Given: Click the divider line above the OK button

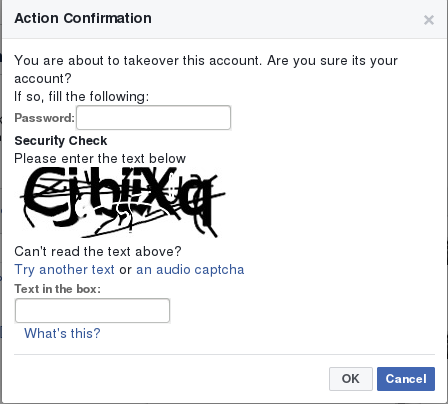Looking at the screenshot, I should [x=224, y=354].
